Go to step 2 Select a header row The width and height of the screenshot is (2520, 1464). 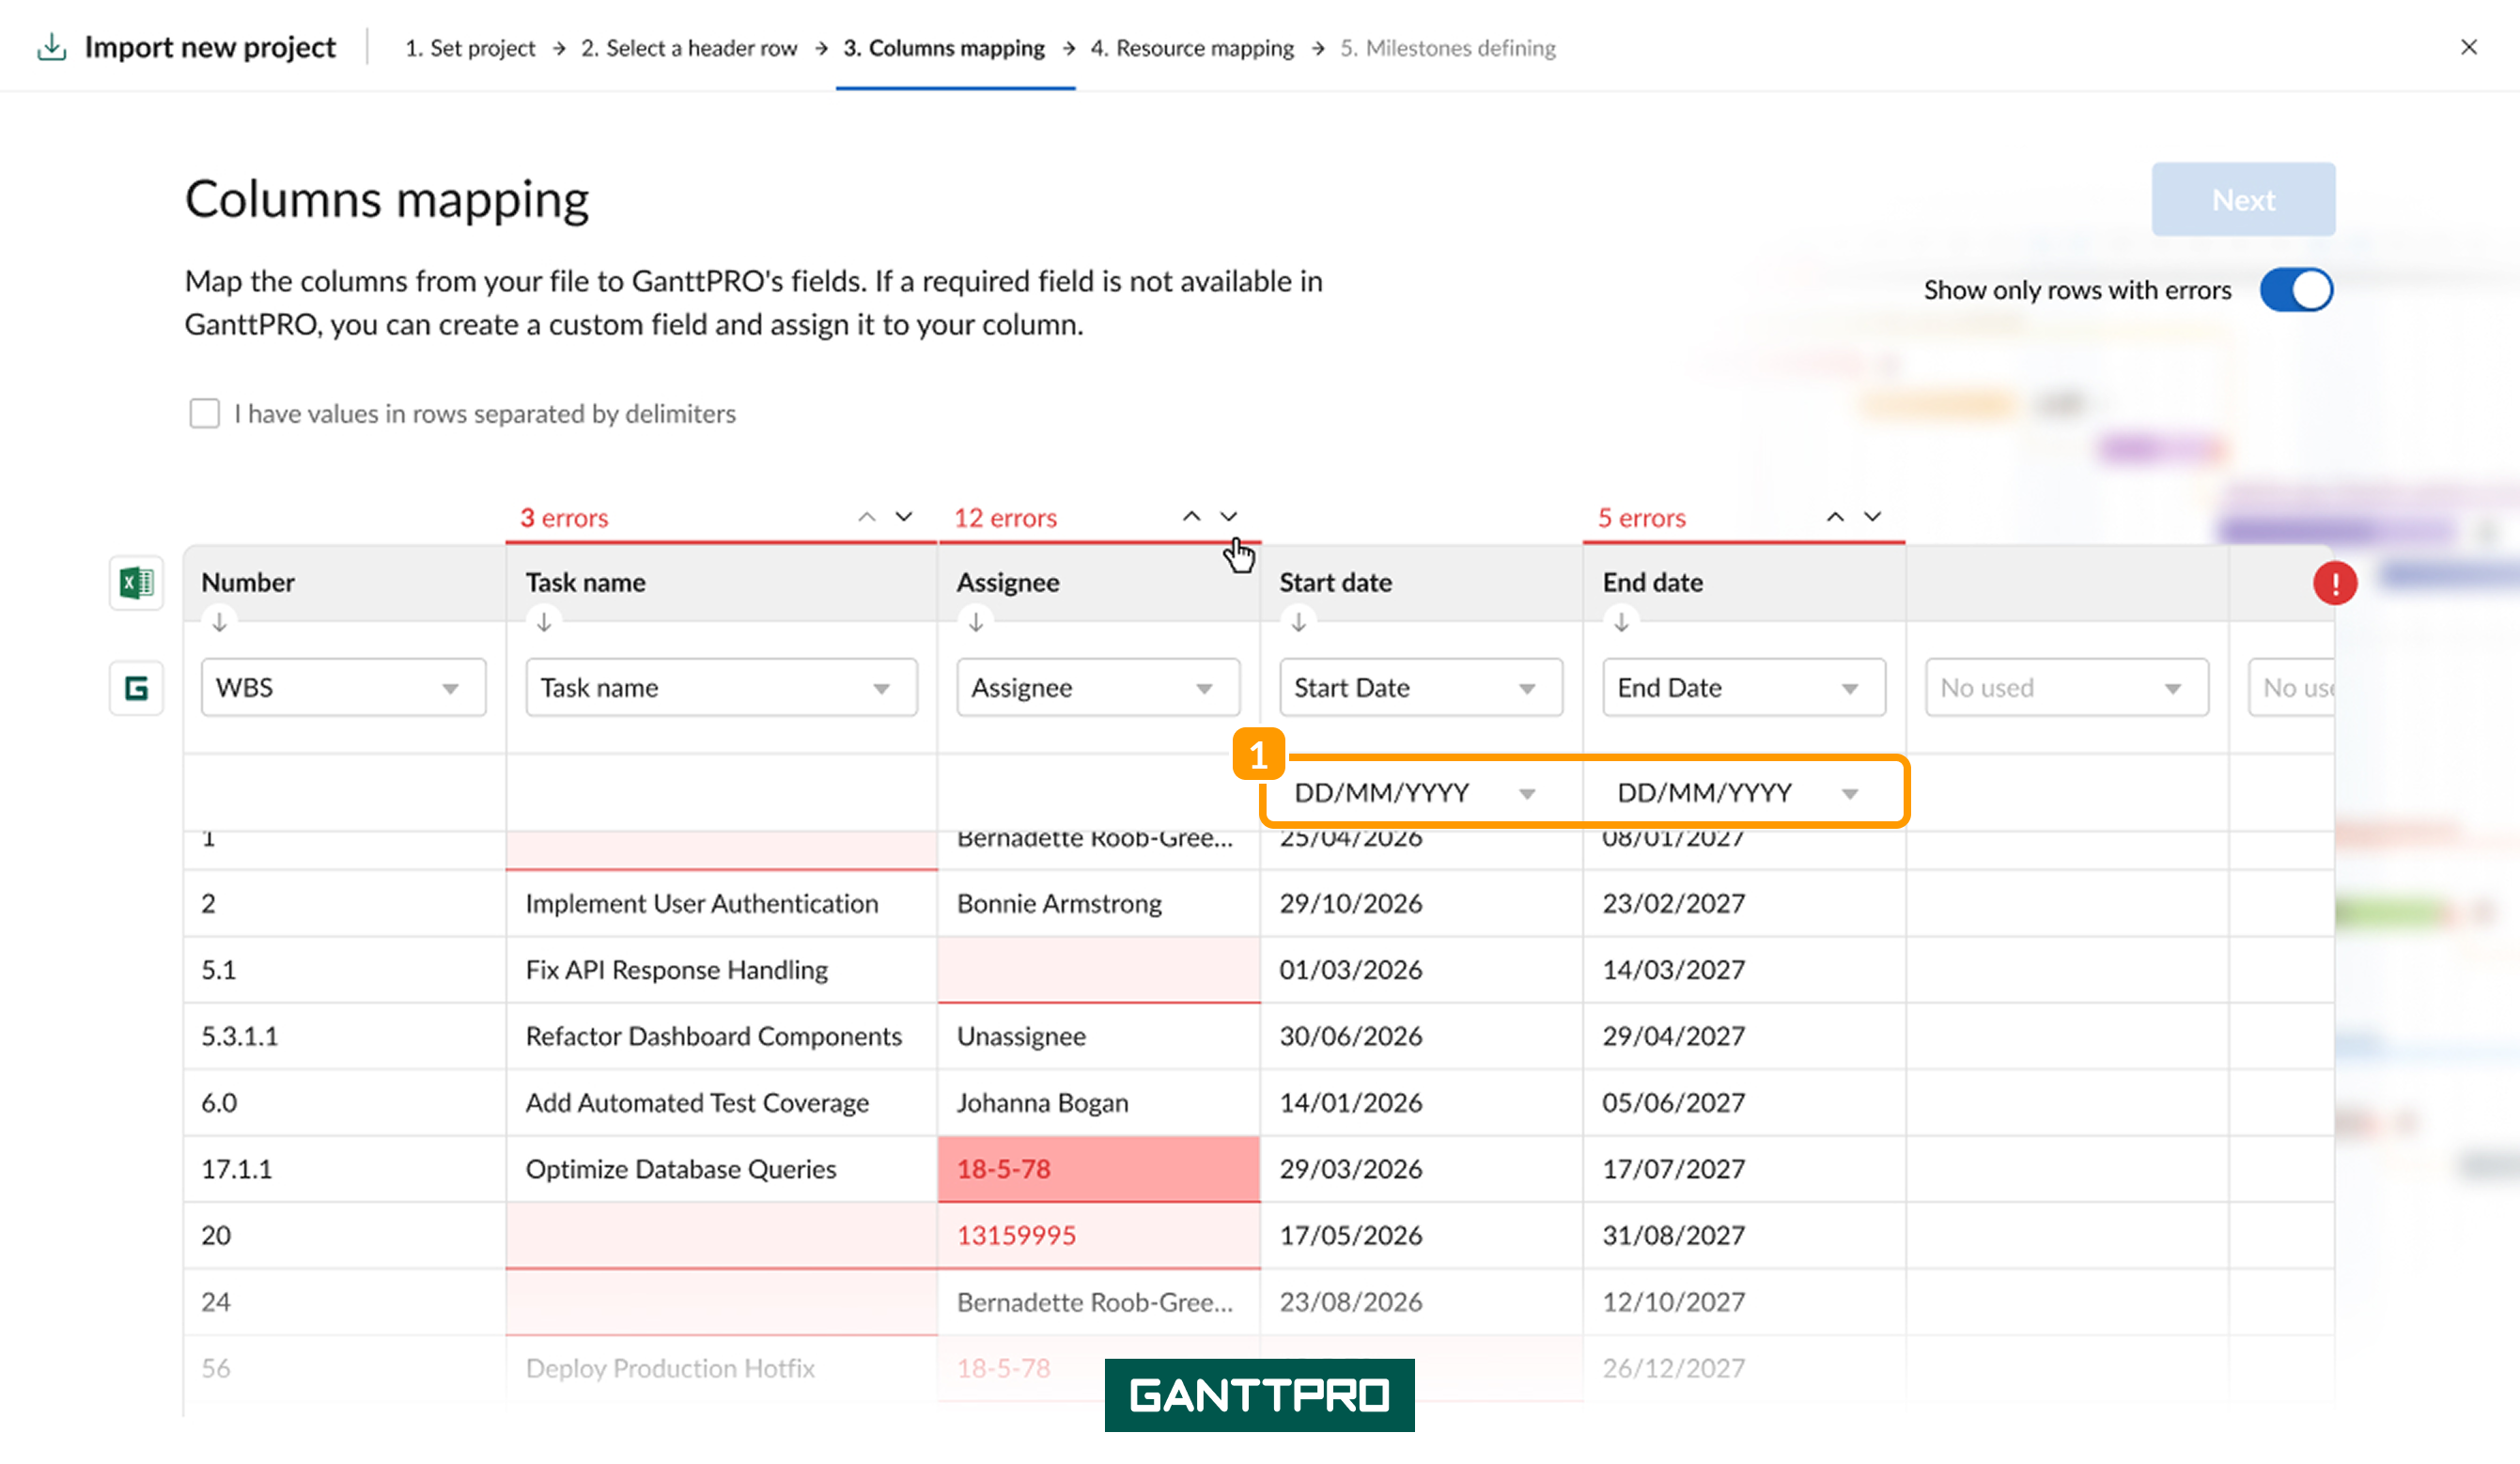pos(689,48)
